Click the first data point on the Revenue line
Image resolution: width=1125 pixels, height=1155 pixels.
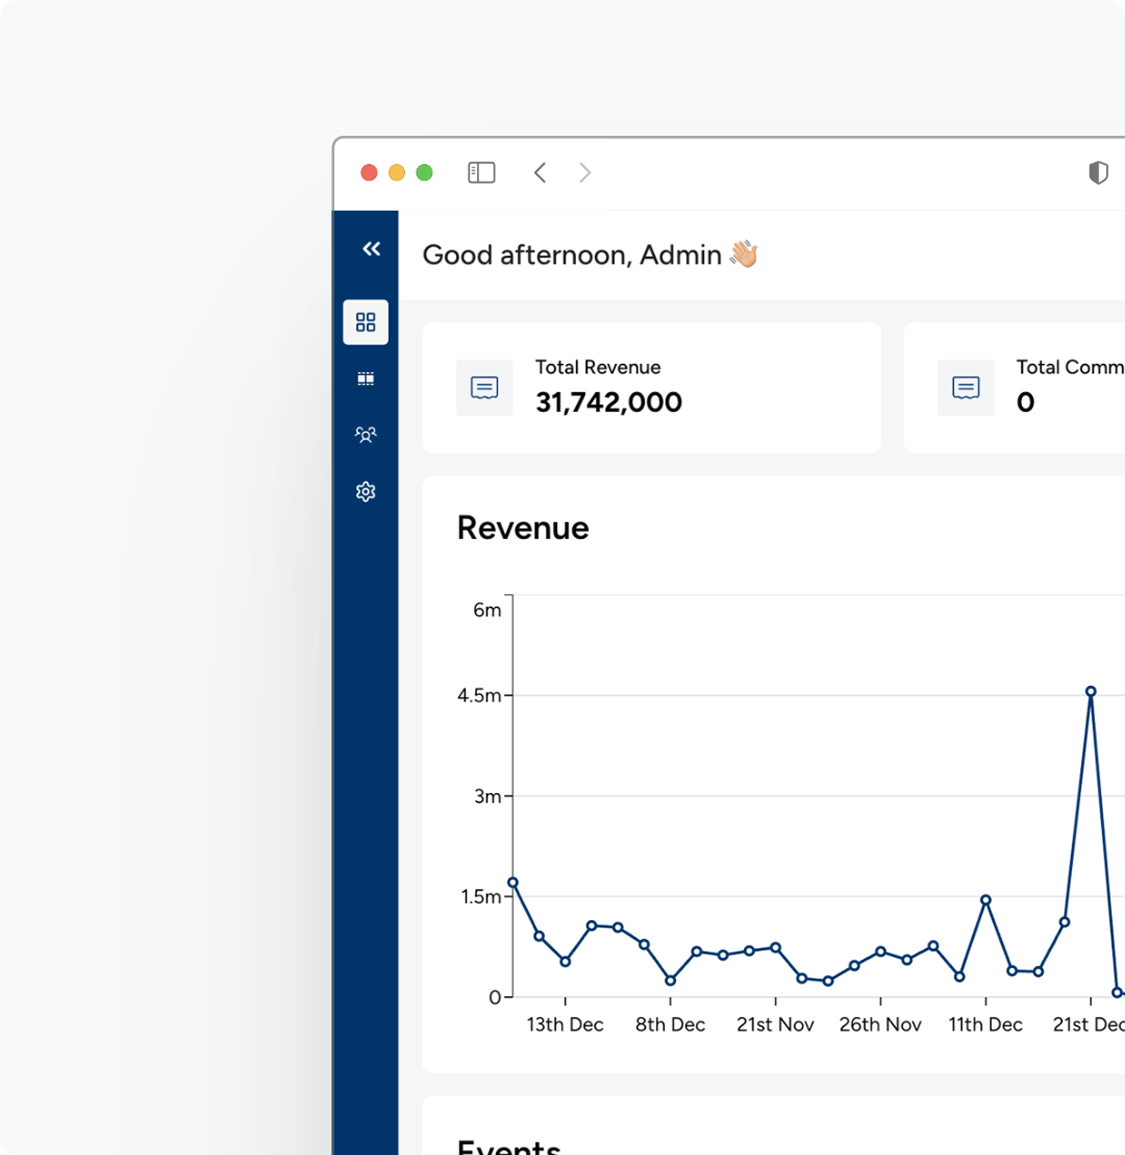513,882
